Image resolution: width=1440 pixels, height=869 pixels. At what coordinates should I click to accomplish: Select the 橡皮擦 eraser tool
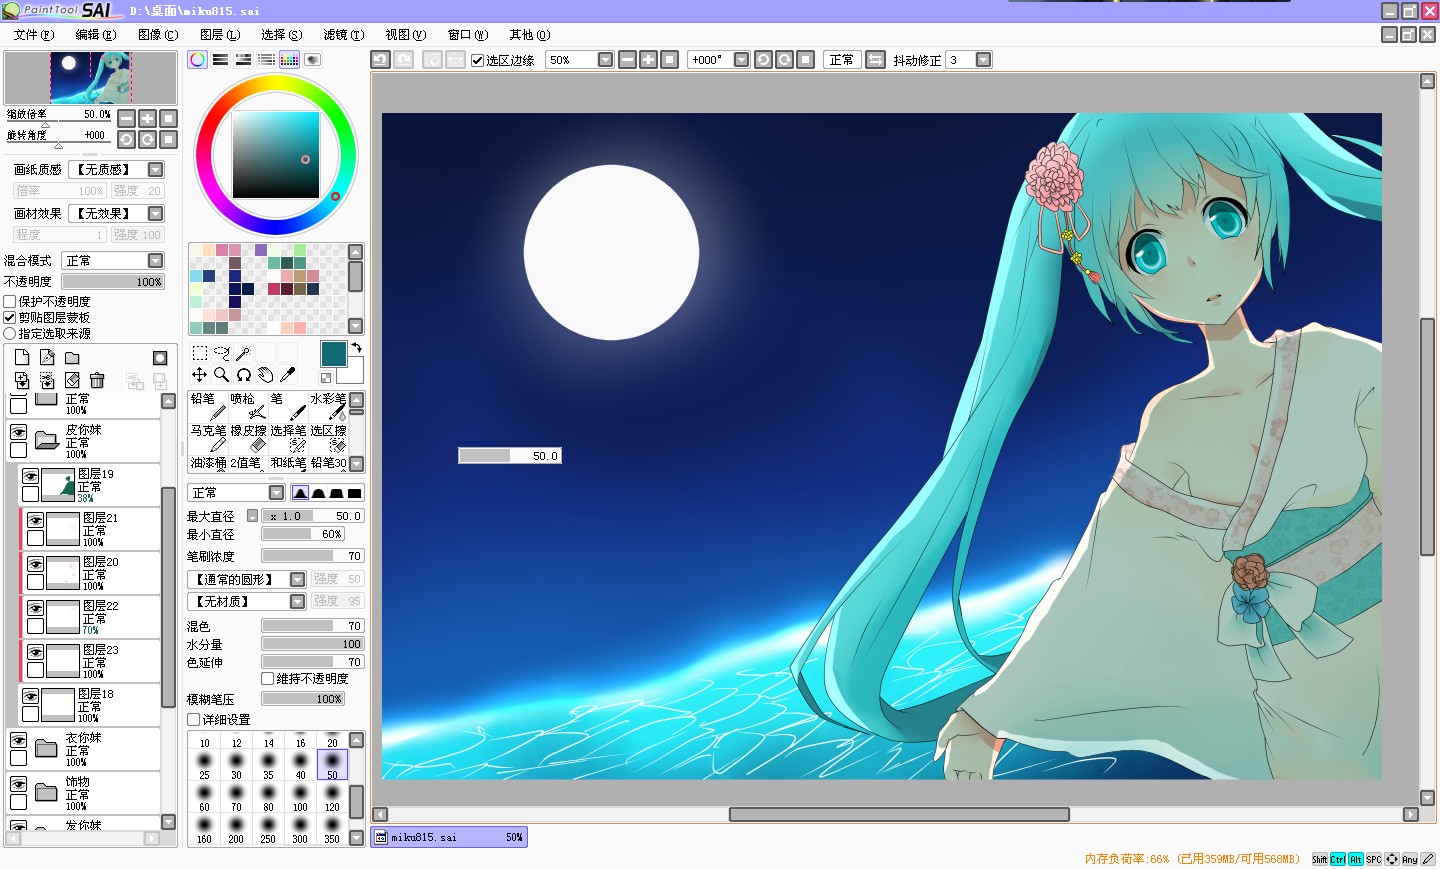pos(247,439)
